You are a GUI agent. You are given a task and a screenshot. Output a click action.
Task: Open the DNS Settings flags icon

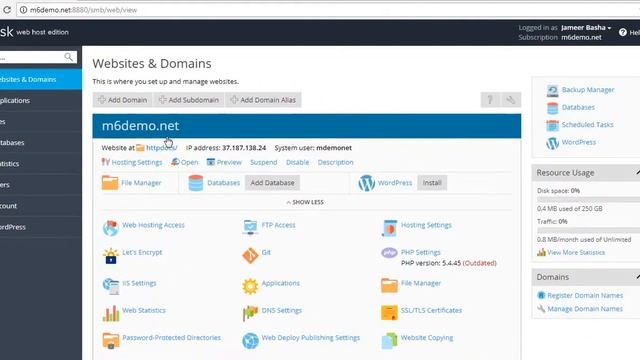coord(250,313)
